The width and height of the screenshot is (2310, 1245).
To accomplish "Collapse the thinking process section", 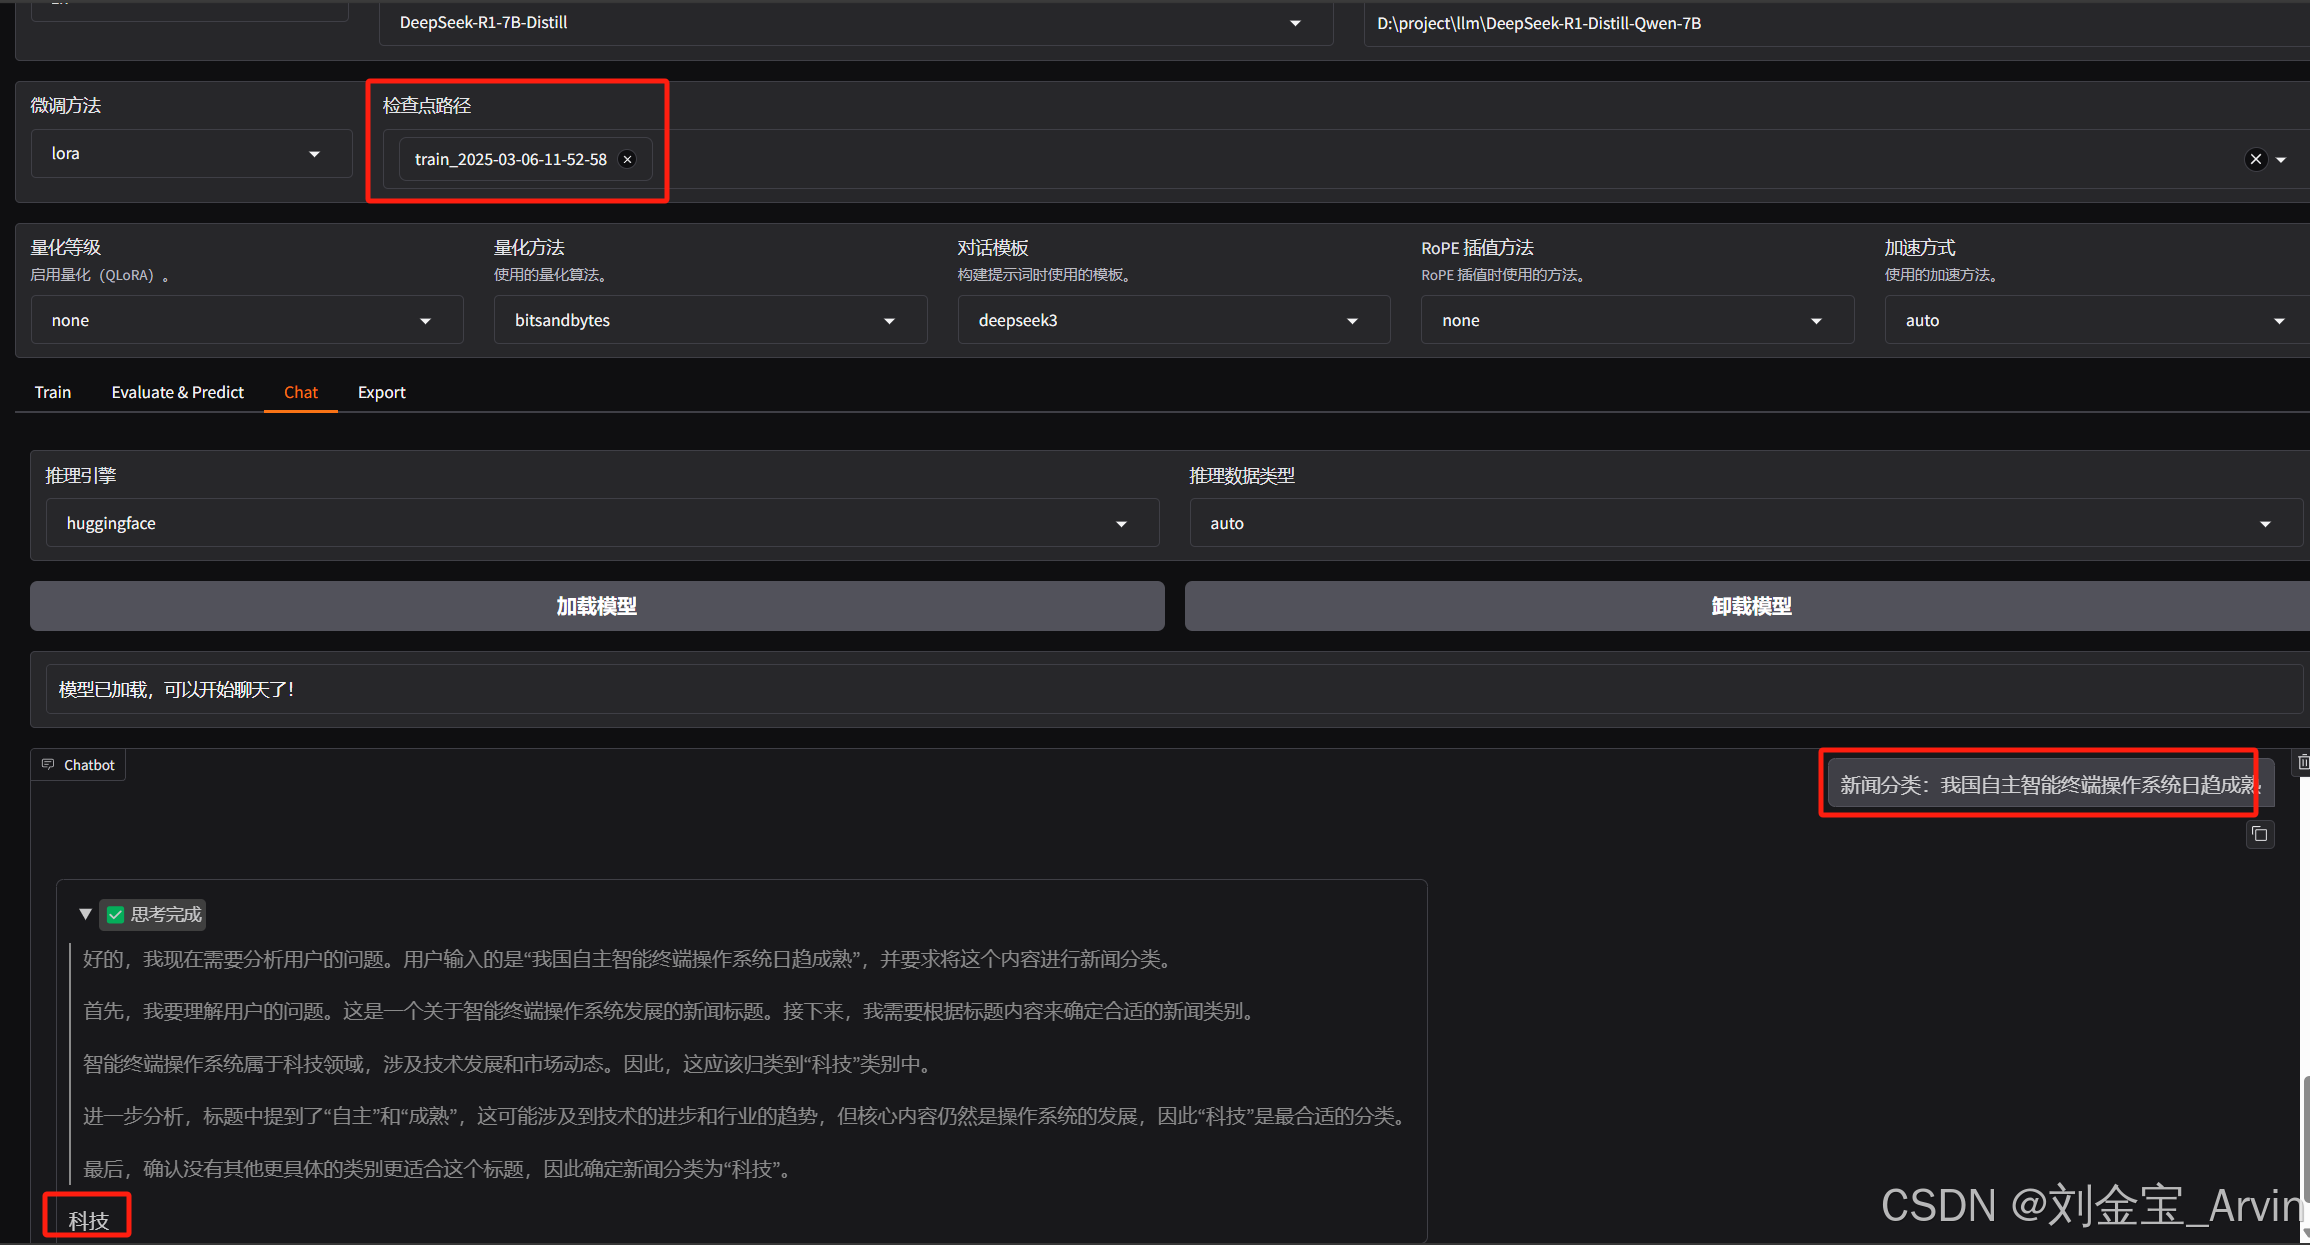I will point(86,914).
